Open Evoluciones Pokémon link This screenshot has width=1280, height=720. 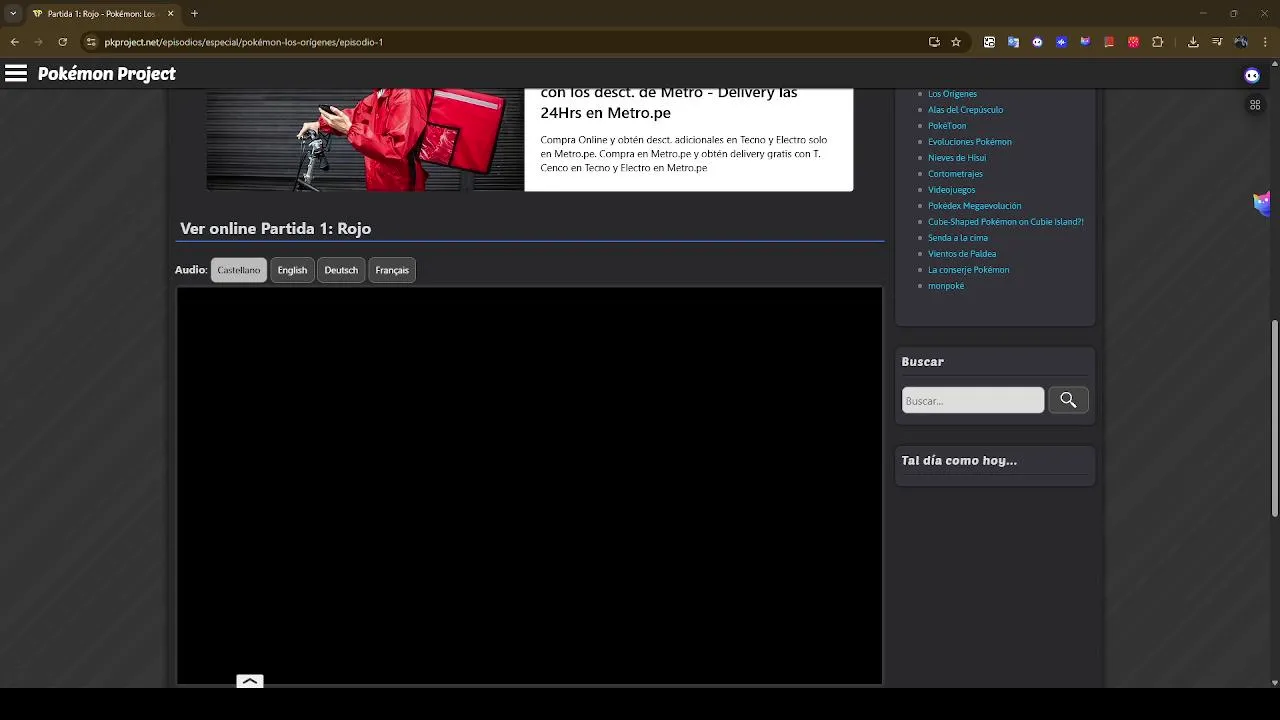[970, 142]
